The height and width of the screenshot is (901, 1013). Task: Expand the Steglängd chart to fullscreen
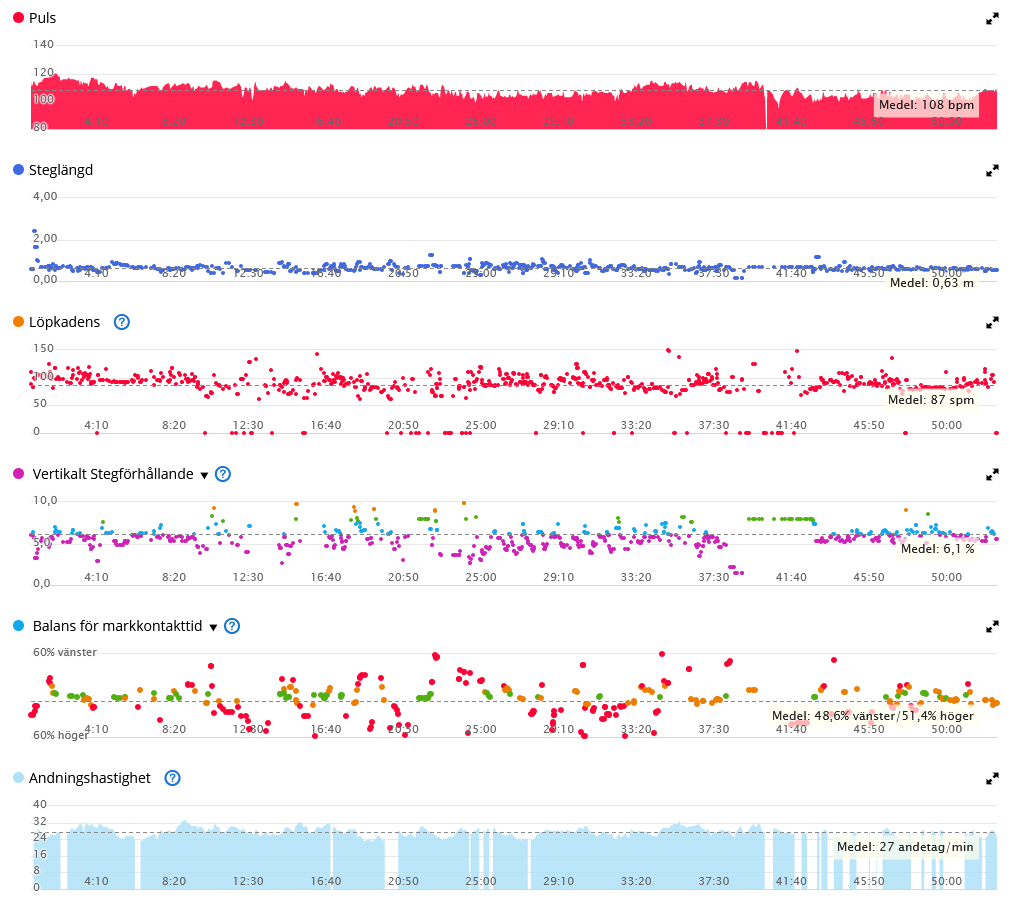992,171
